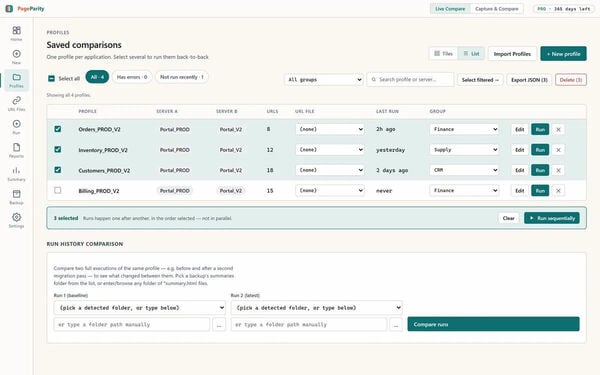Screen dimensions: 600x375
Task: Switch to Live Compare tab
Action: pyautogui.click(x=450, y=8)
